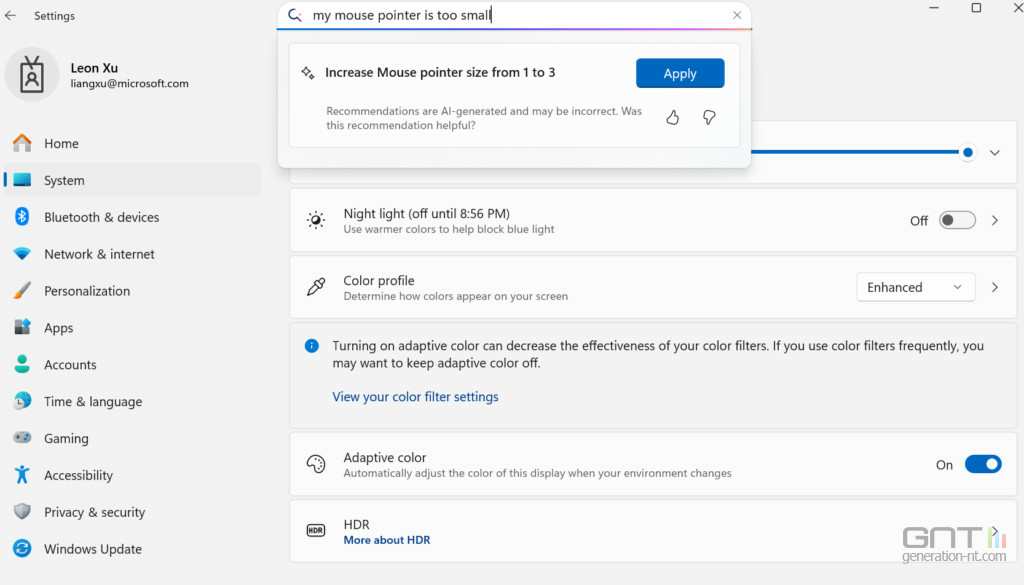Apply the mouse pointer size recommendation
Image resolution: width=1024 pixels, height=585 pixels.
(680, 73)
